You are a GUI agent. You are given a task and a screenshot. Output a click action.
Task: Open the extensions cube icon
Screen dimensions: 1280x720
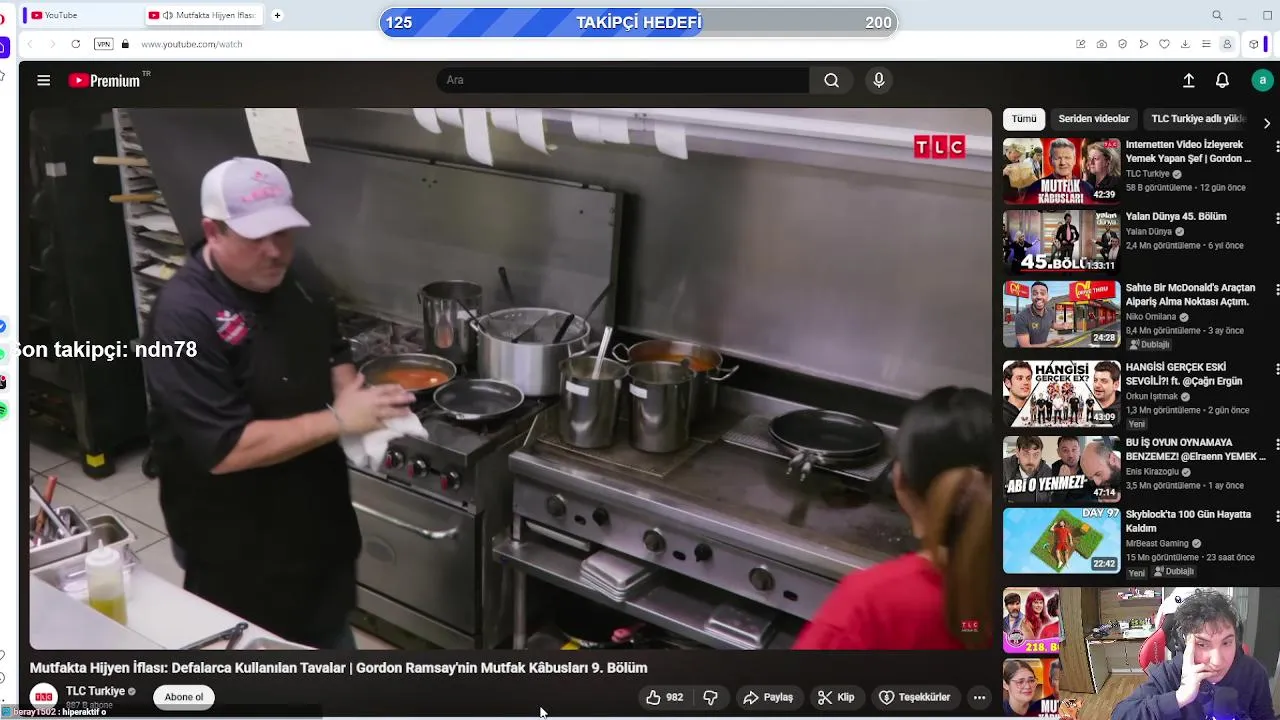pyautogui.click(x=1254, y=44)
